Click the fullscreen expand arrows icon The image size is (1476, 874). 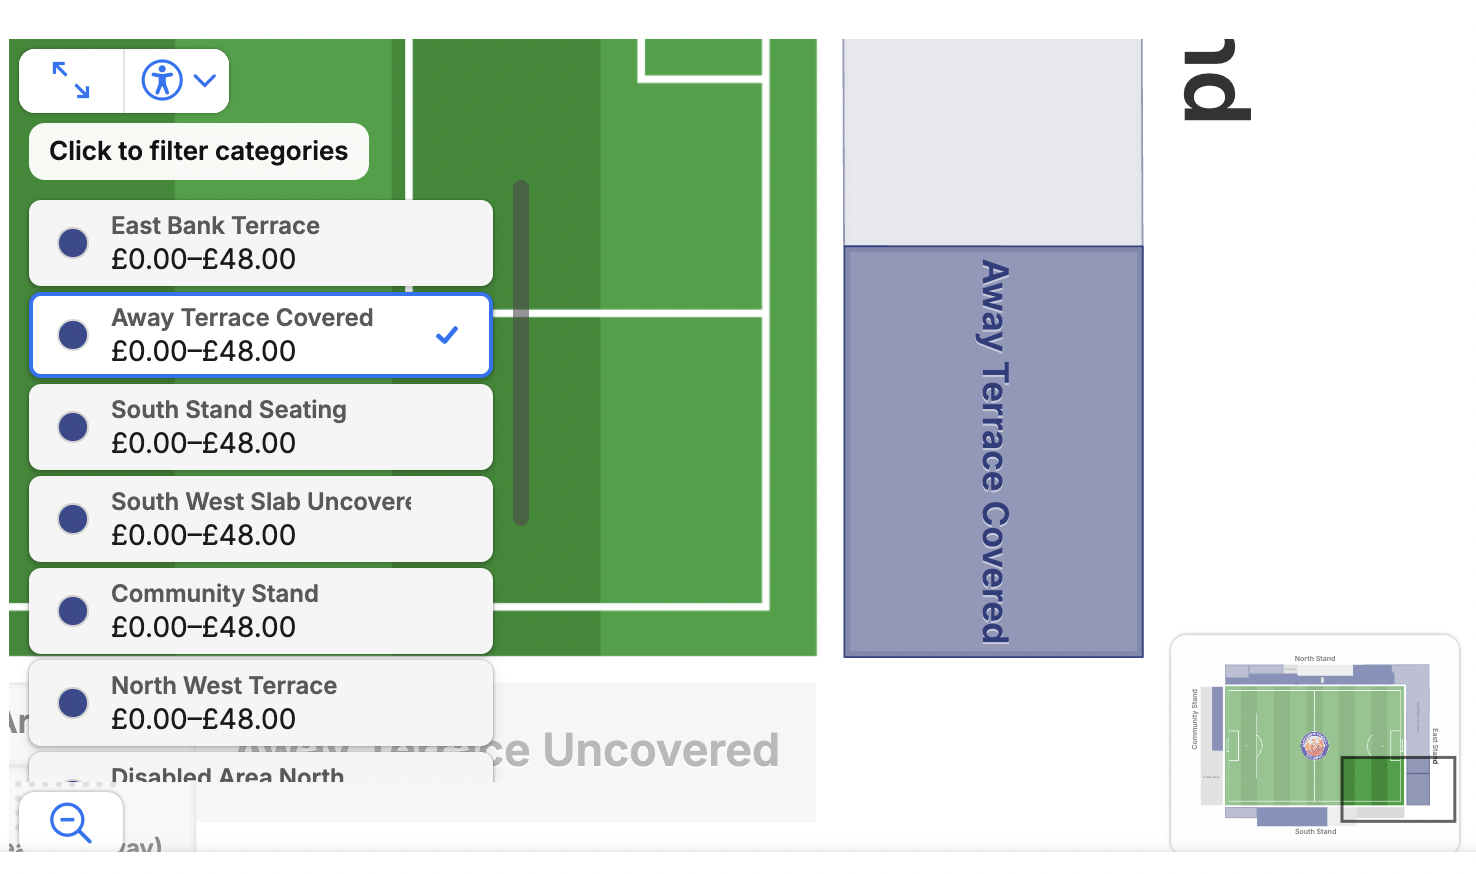coord(71,80)
